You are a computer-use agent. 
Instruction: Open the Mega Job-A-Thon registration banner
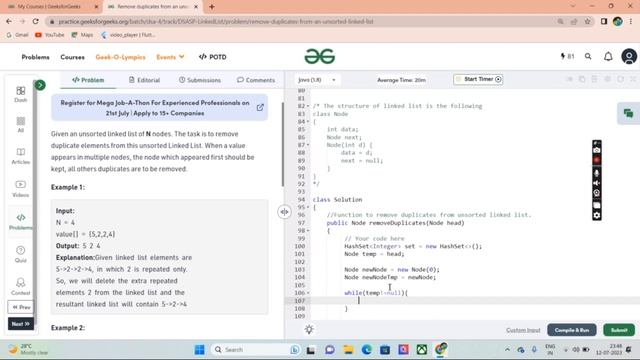[159, 108]
